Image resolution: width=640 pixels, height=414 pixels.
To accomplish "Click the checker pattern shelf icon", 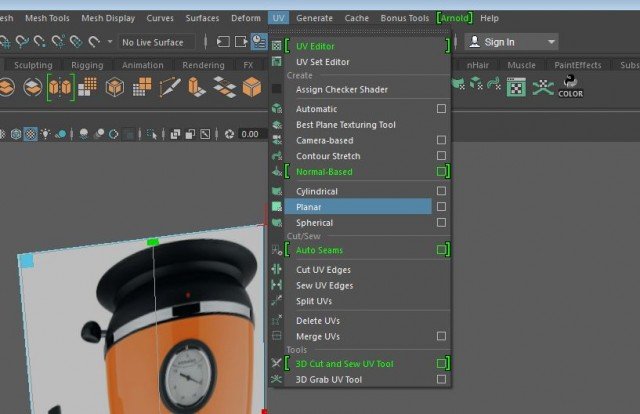I will (516, 88).
